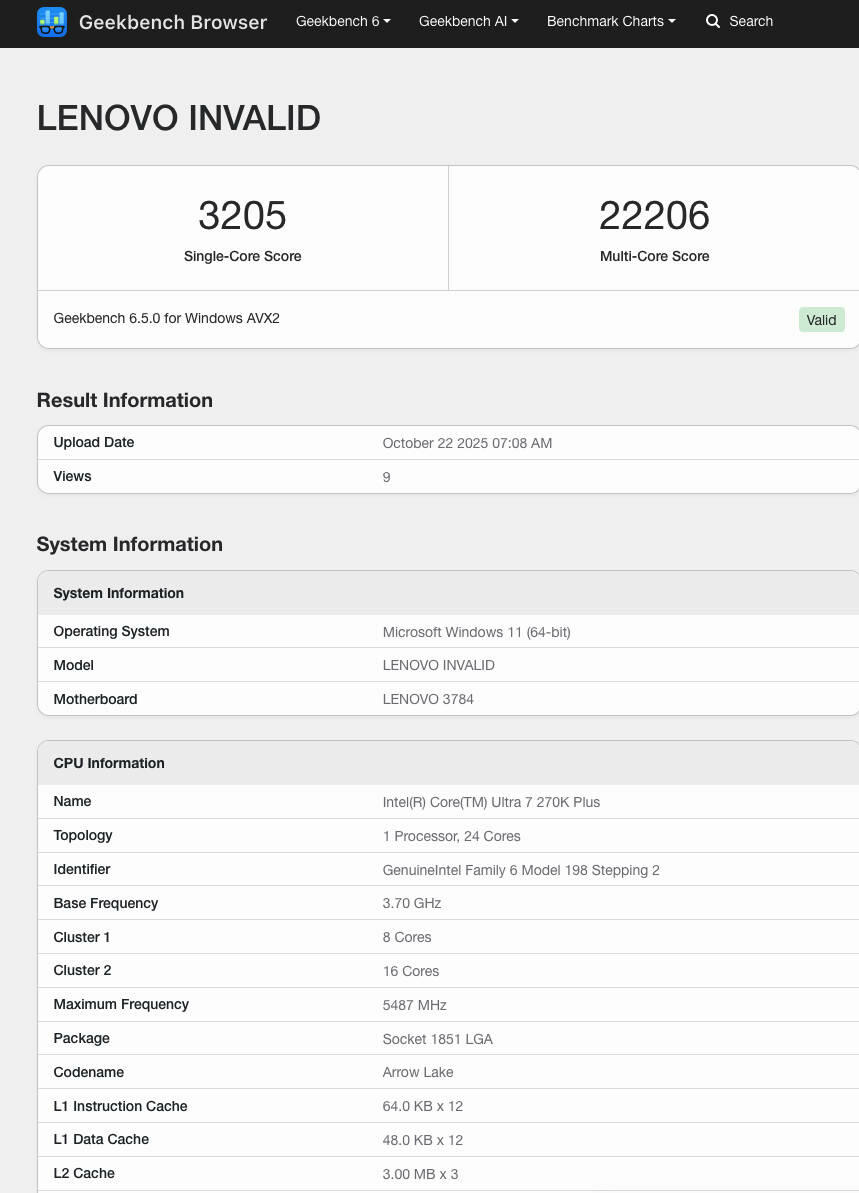This screenshot has height=1193, width=859.
Task: Click the CPU Information table header
Action: [x=109, y=763]
